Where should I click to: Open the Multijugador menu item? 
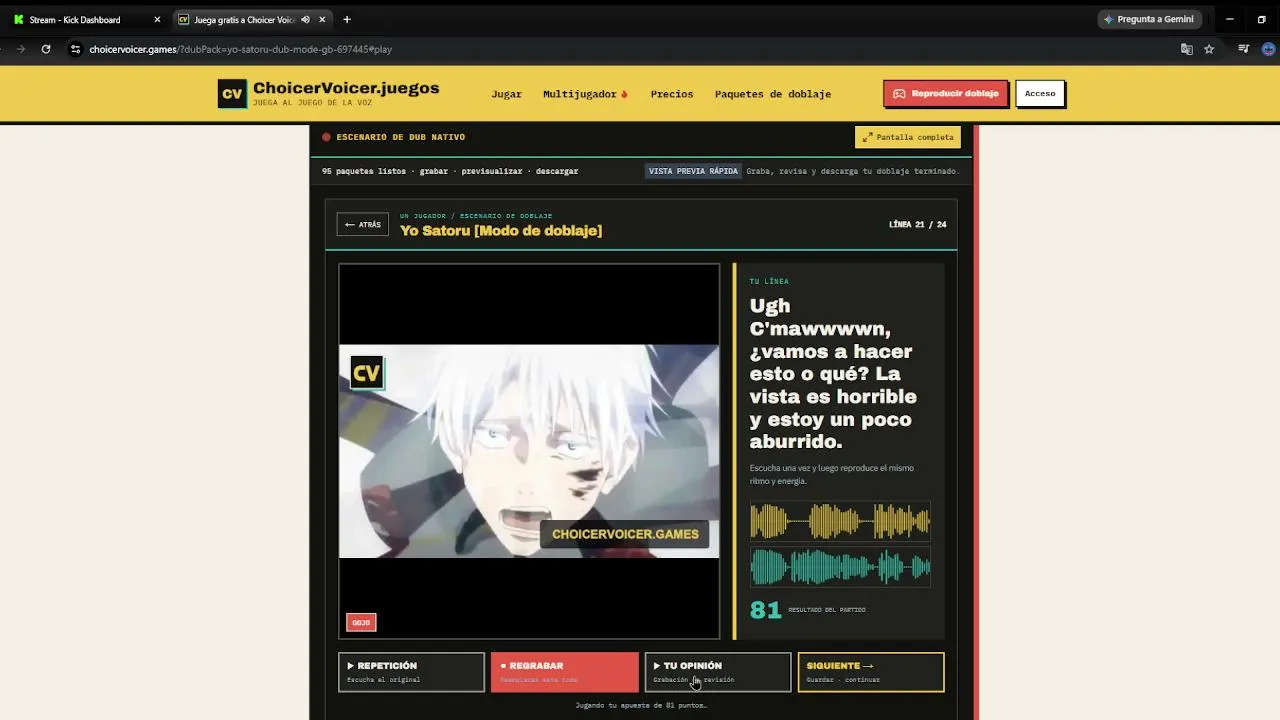(x=585, y=94)
